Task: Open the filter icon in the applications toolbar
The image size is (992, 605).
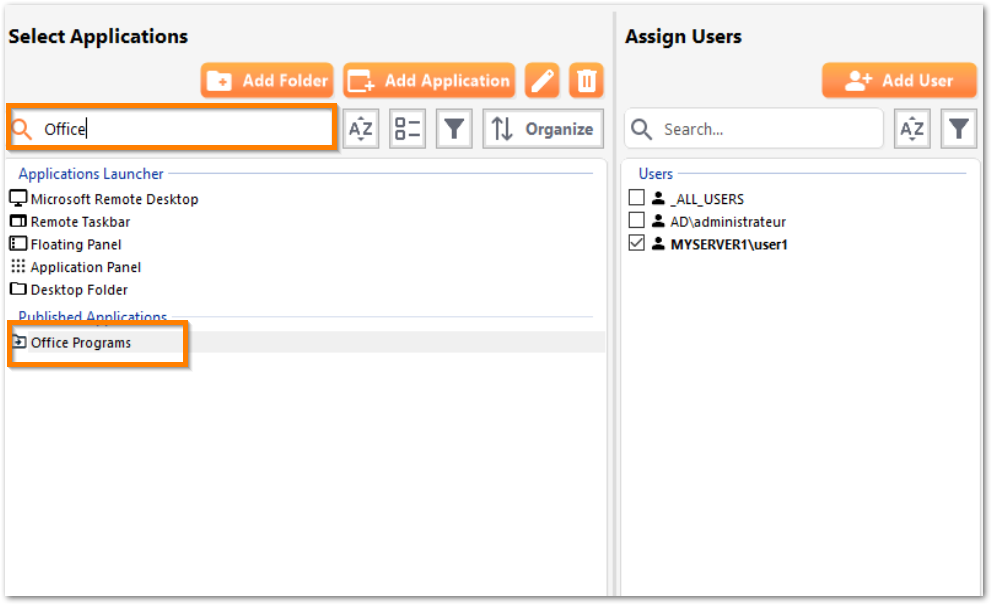Action: coord(453,128)
